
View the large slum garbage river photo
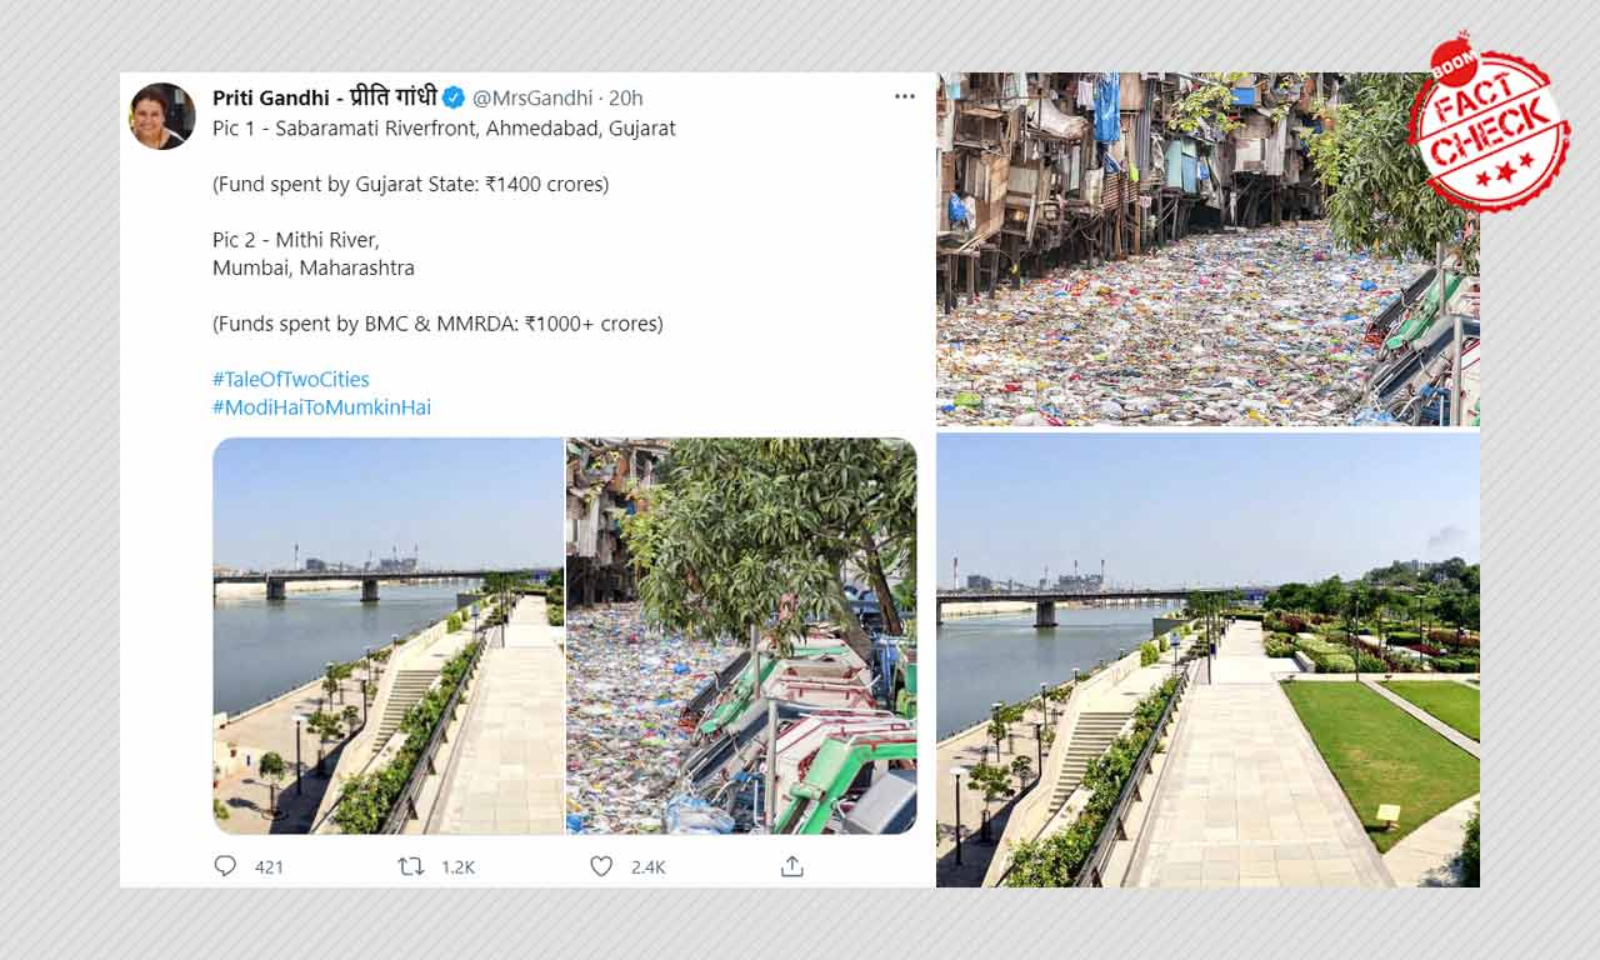pos(1180,250)
